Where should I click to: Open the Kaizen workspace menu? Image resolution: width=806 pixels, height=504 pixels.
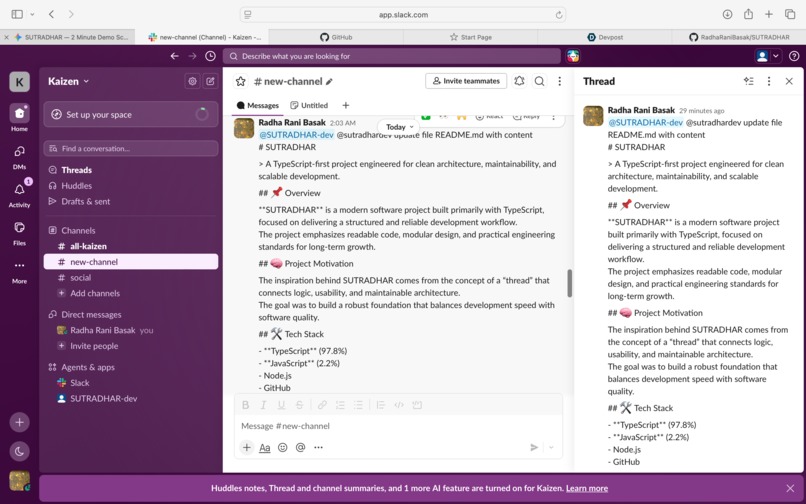pyautogui.click(x=68, y=81)
